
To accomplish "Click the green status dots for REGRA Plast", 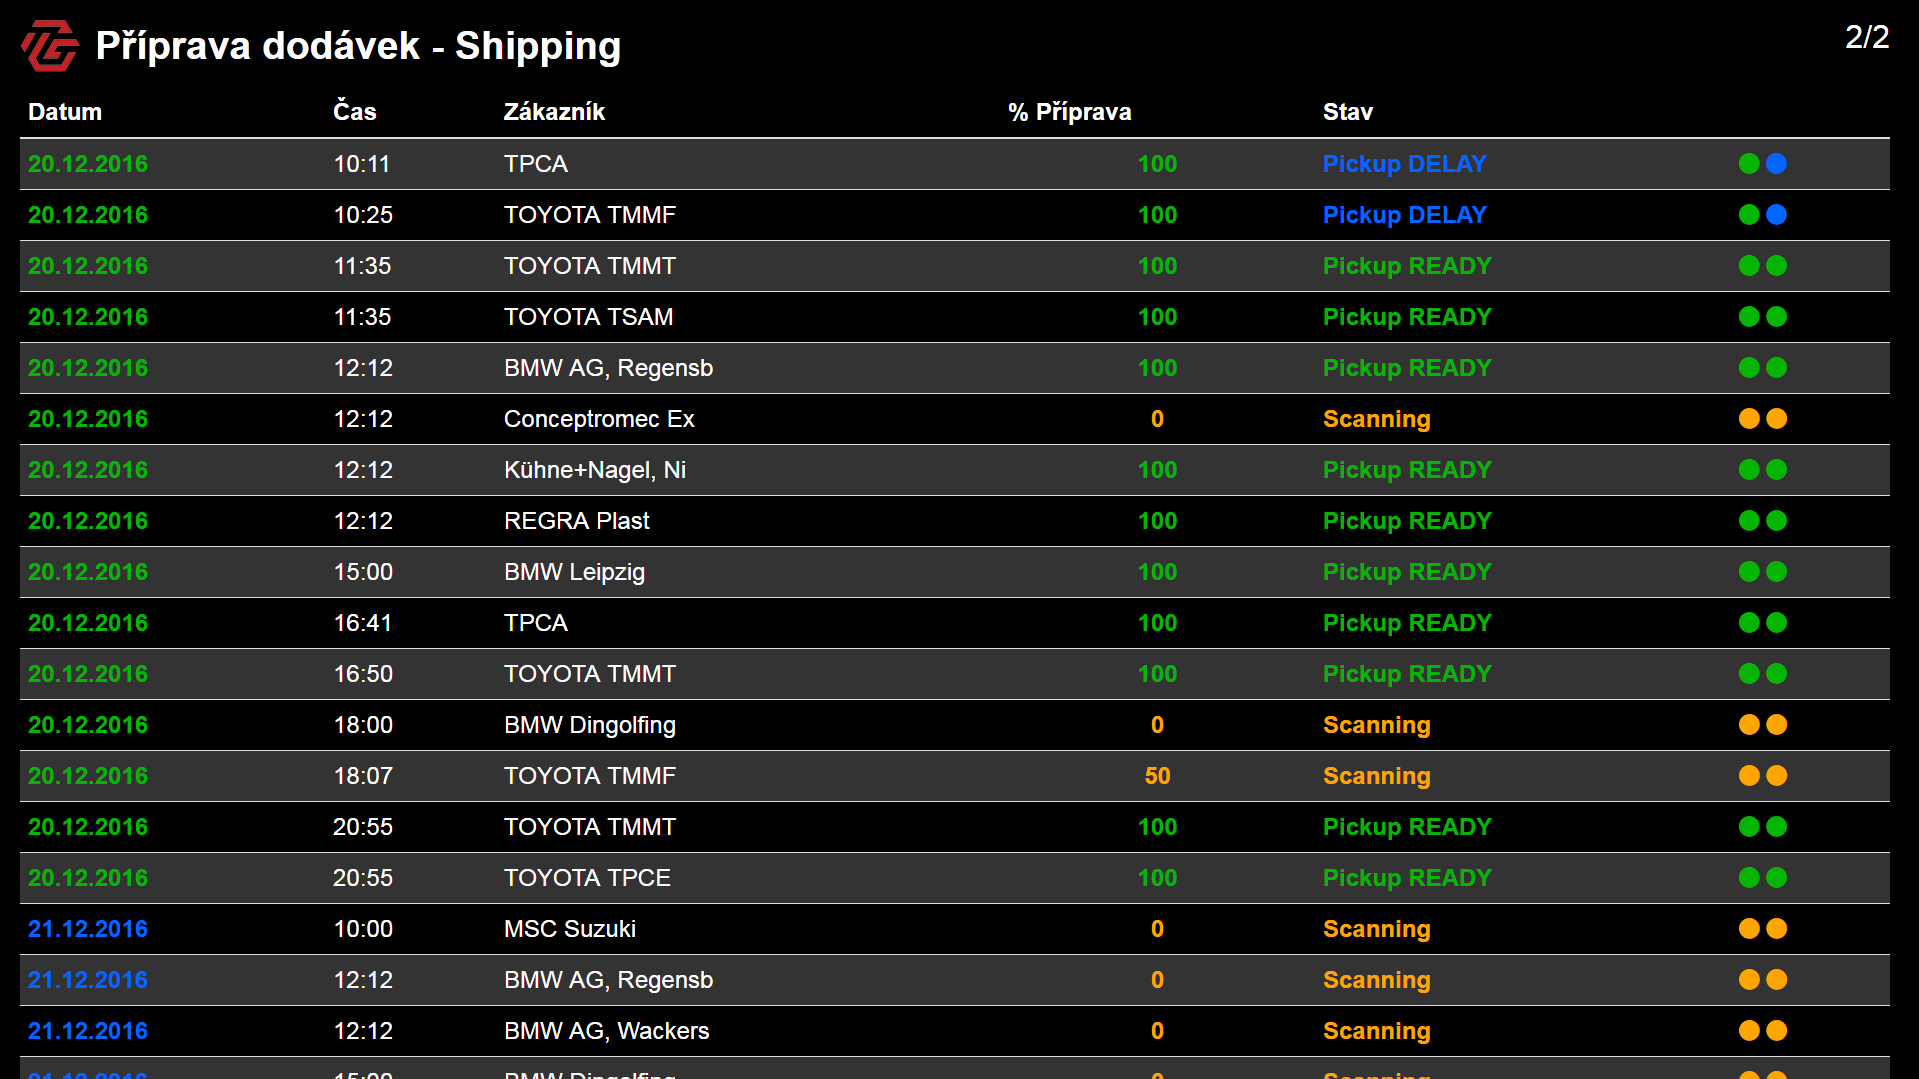I will tap(1763, 521).
